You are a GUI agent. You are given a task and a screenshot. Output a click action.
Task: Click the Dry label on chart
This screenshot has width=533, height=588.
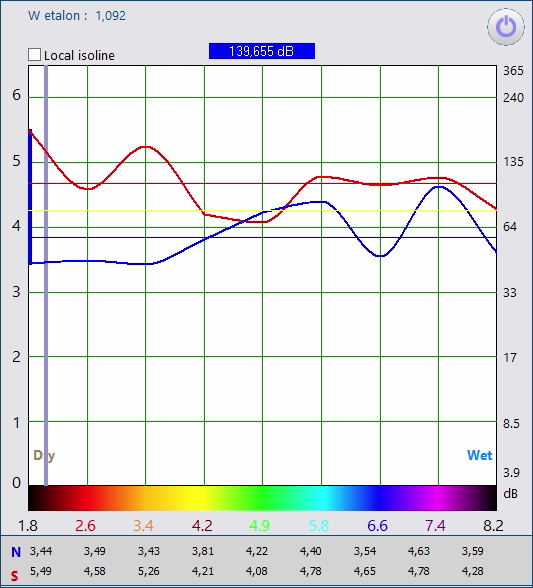coord(44,455)
